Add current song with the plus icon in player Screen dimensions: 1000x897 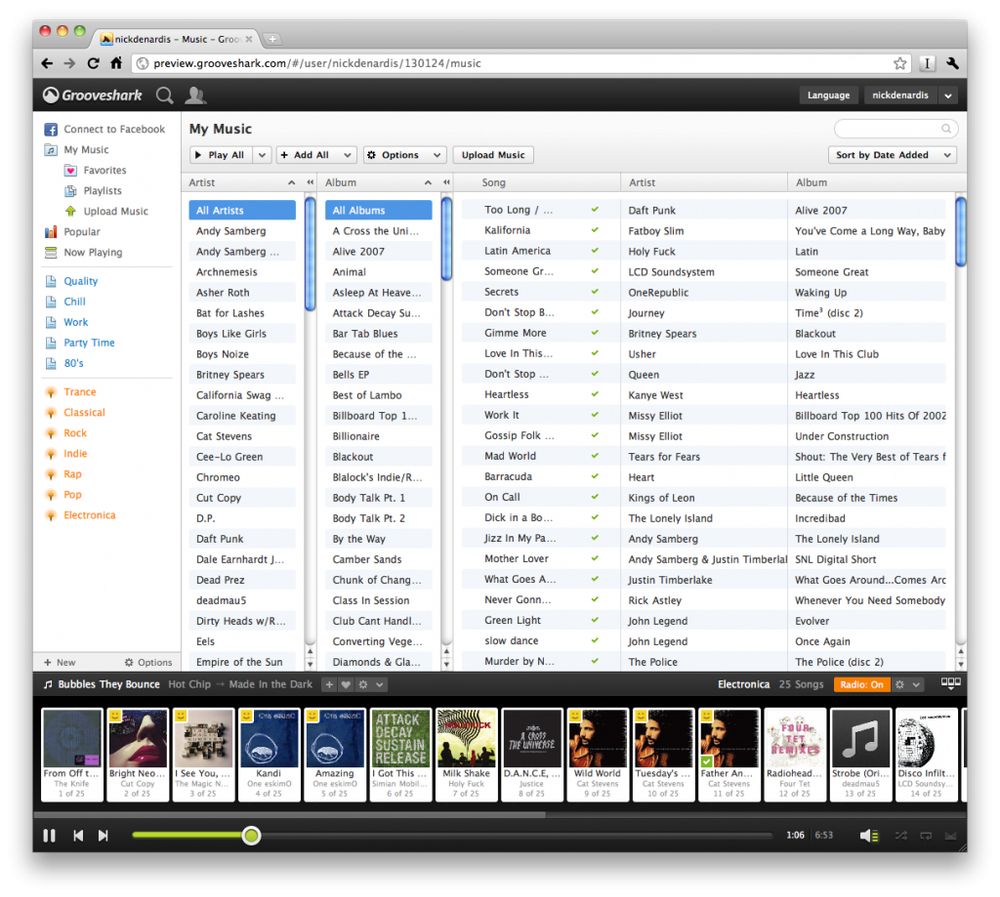click(329, 685)
